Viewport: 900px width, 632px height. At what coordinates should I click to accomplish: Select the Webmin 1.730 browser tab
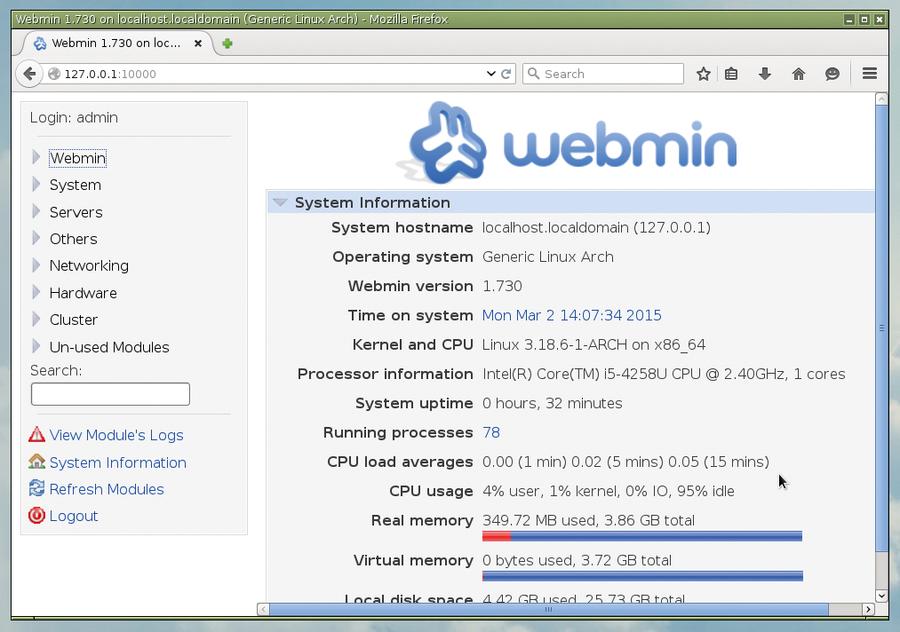click(117, 43)
